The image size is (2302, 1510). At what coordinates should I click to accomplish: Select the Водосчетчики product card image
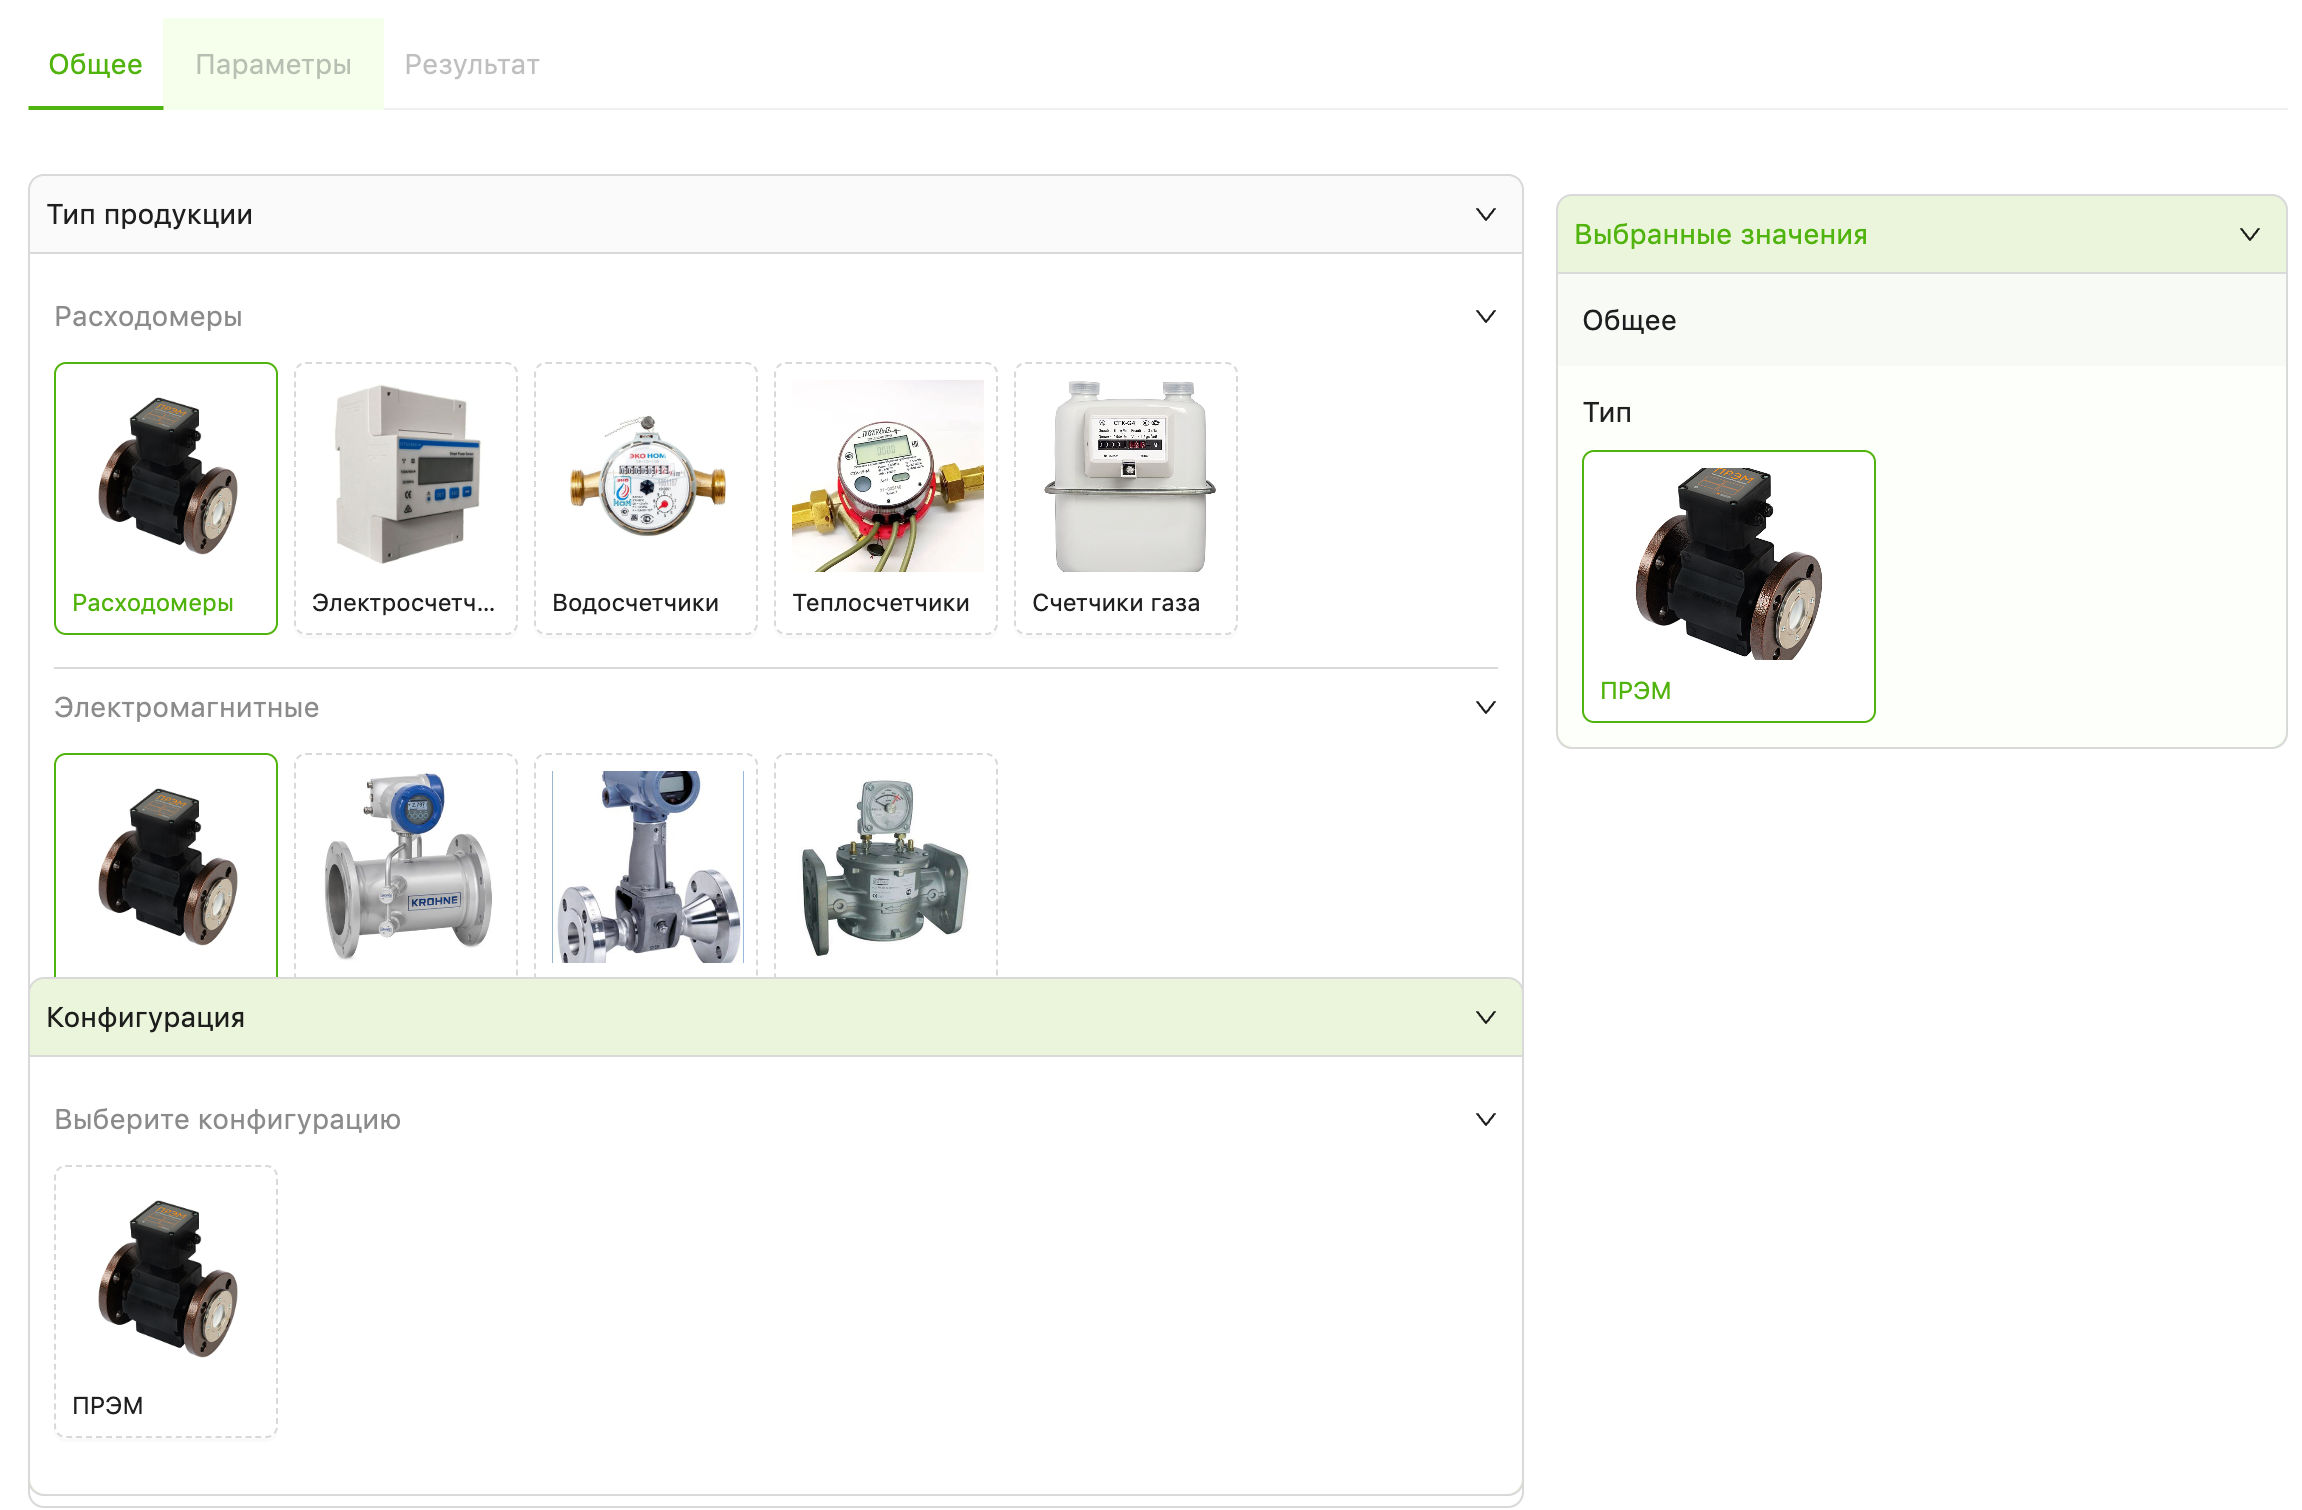click(x=646, y=476)
